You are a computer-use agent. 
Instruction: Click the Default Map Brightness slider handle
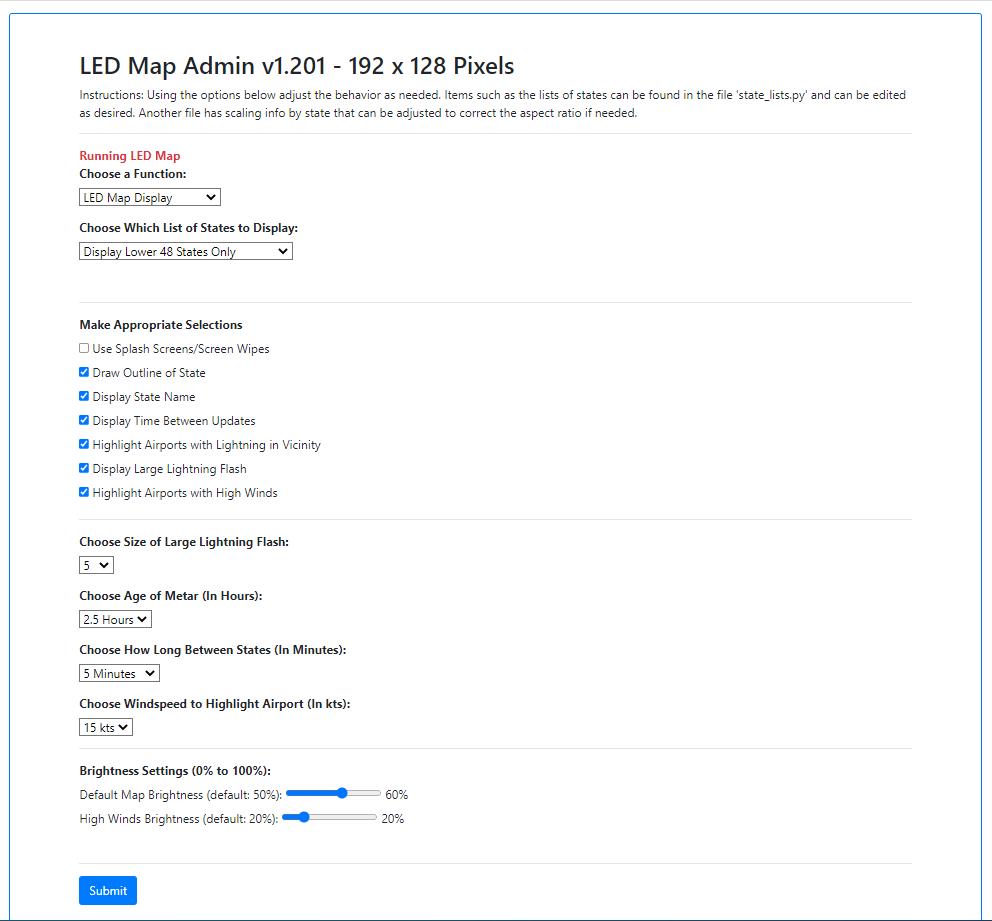coord(342,793)
